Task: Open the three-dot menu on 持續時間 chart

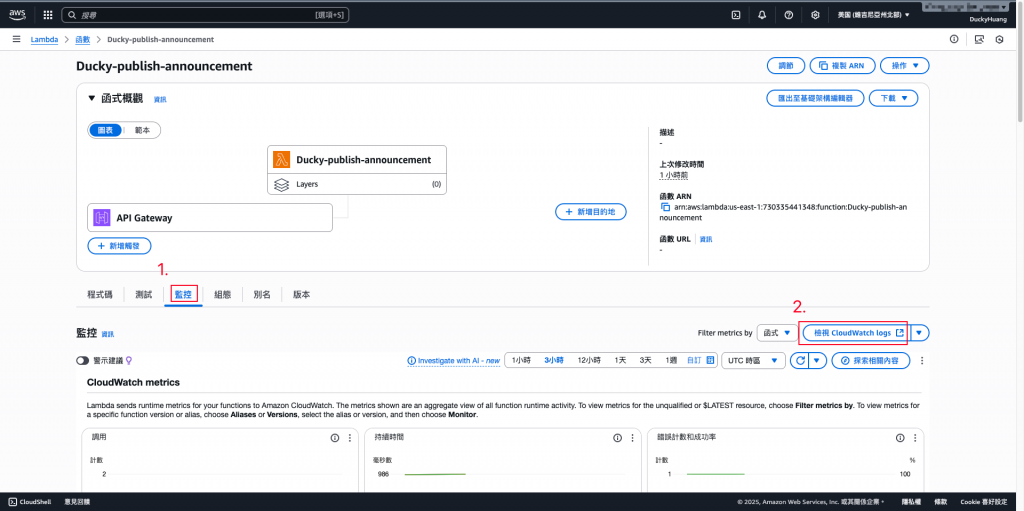Action: (632, 438)
